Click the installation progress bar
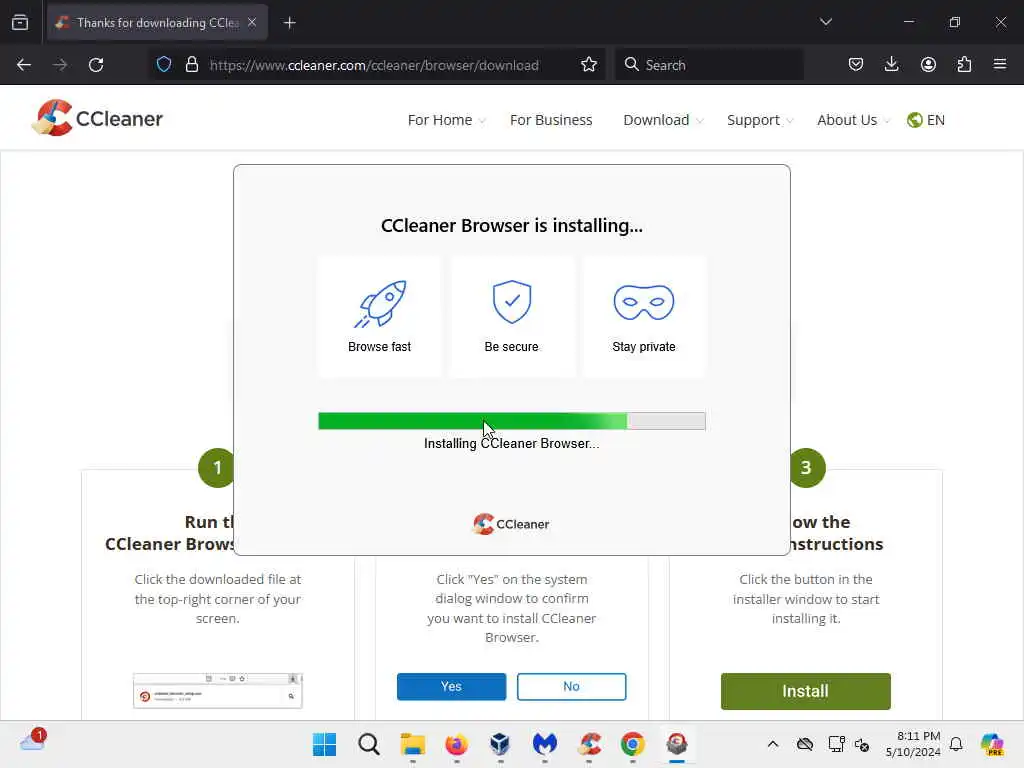 [x=512, y=421]
